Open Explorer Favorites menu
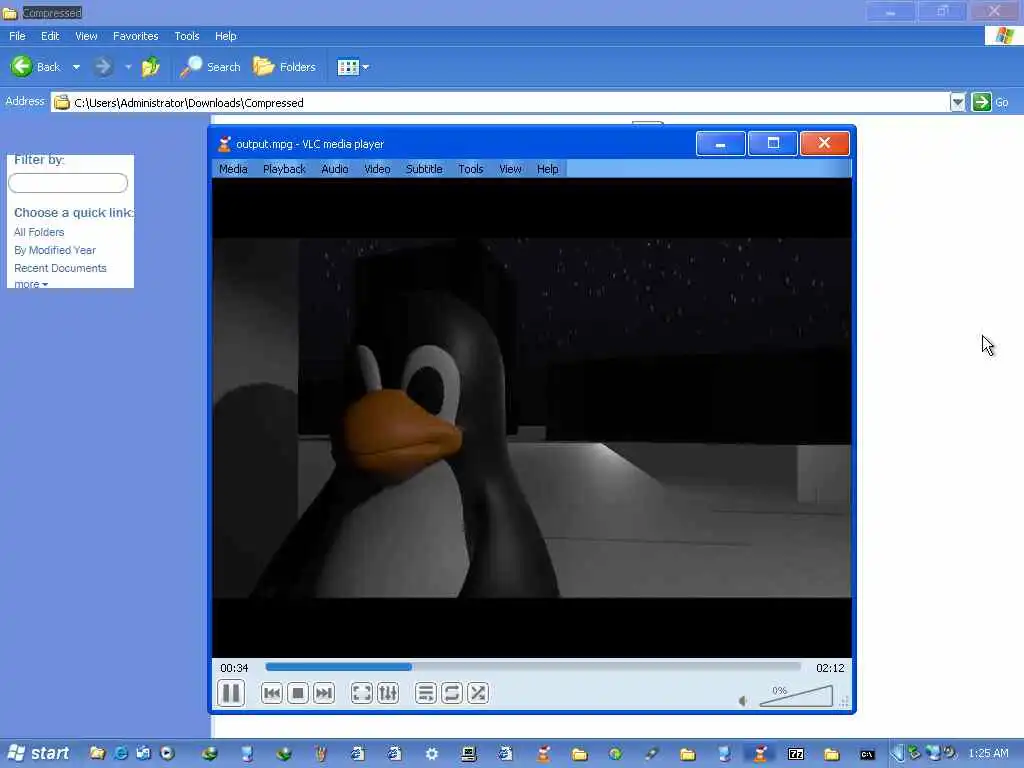Viewport: 1024px width, 768px height. point(135,36)
